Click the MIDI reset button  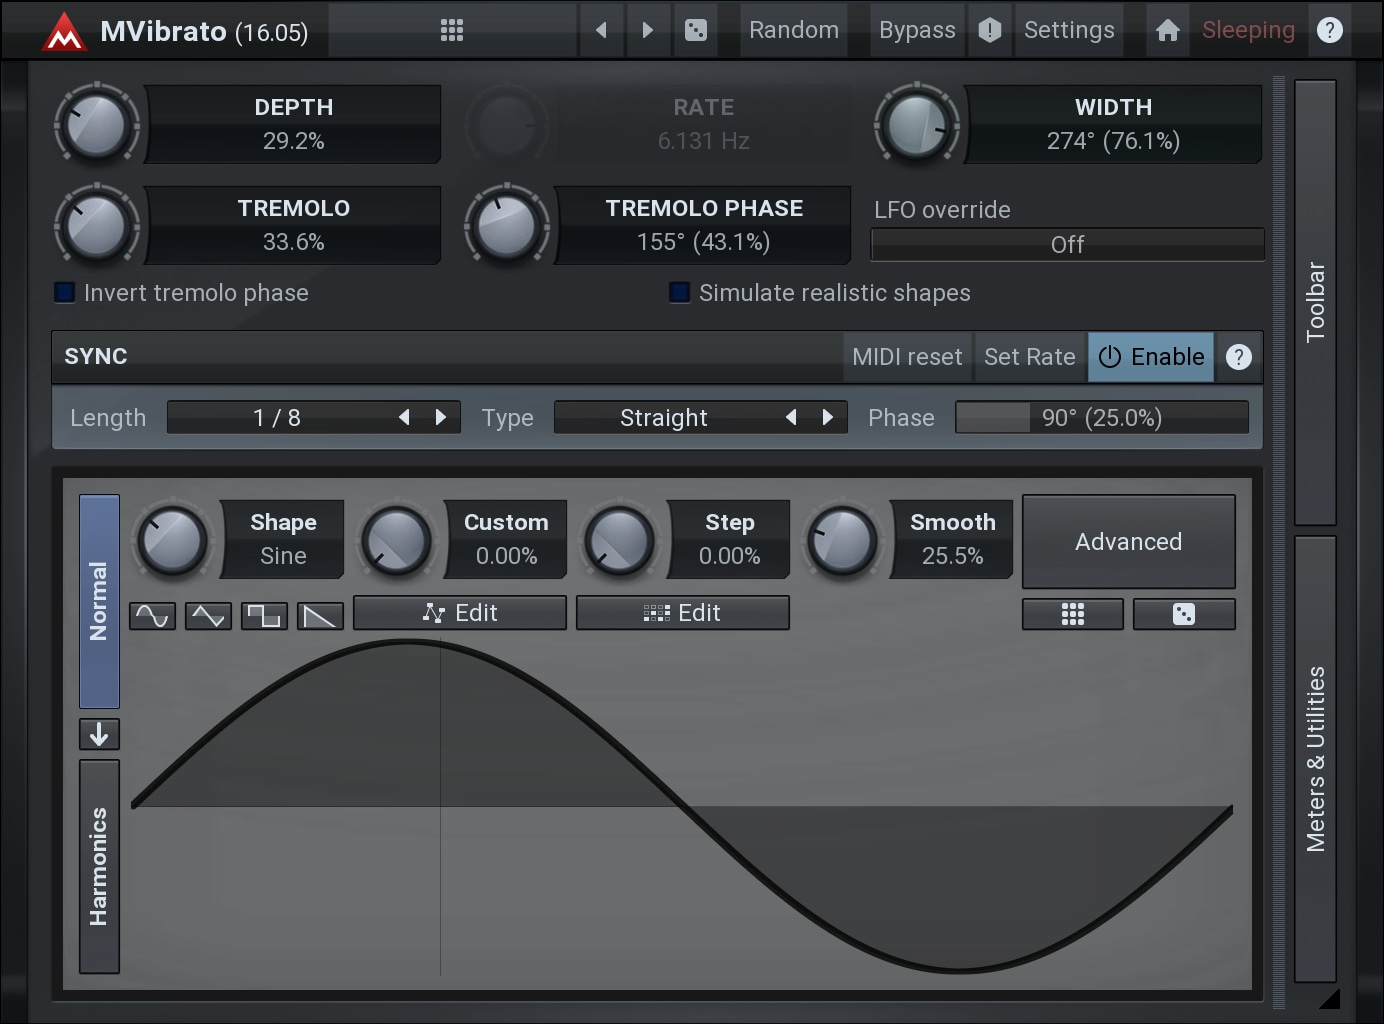(907, 357)
